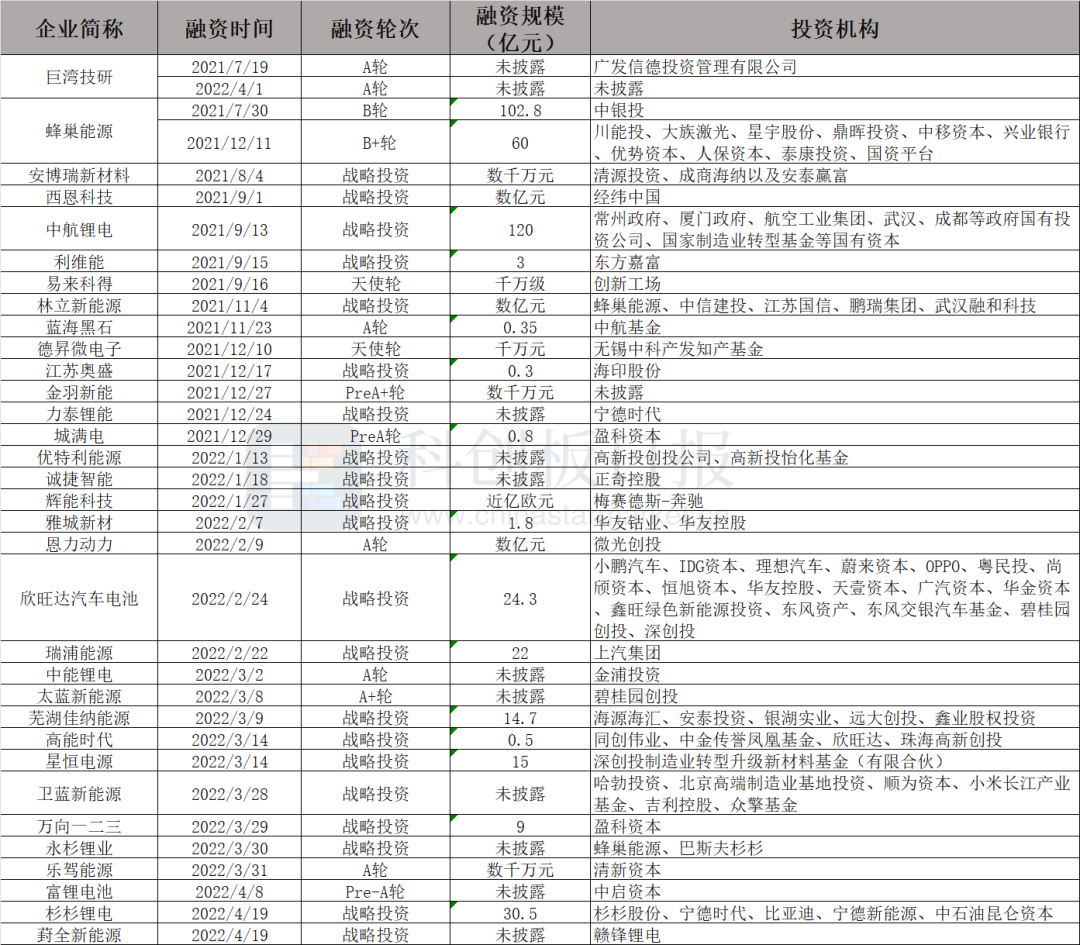The image size is (1080, 945).
Task: Click round cell PreA+轮
Action: coord(375,392)
